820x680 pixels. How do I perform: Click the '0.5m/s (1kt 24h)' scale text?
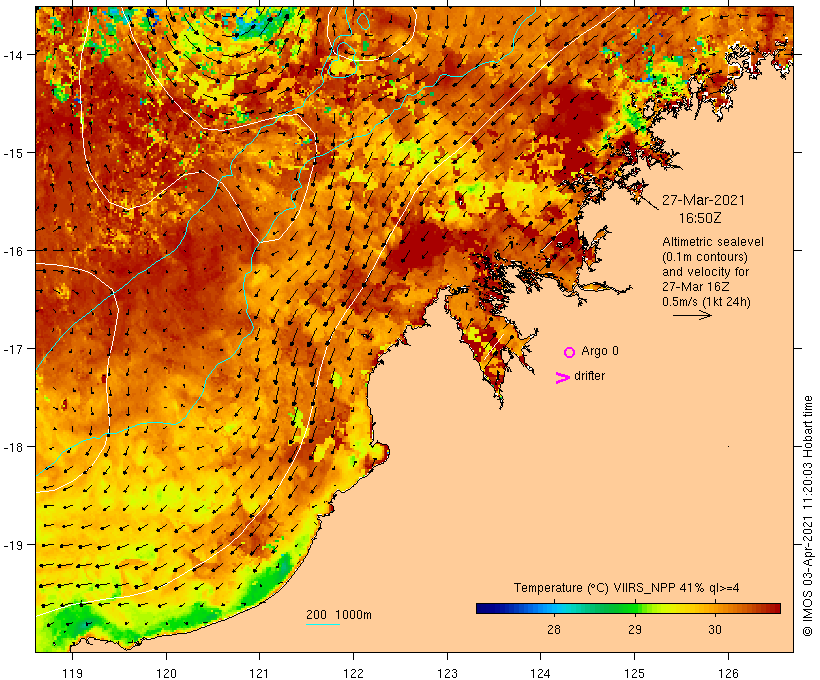coord(707,302)
